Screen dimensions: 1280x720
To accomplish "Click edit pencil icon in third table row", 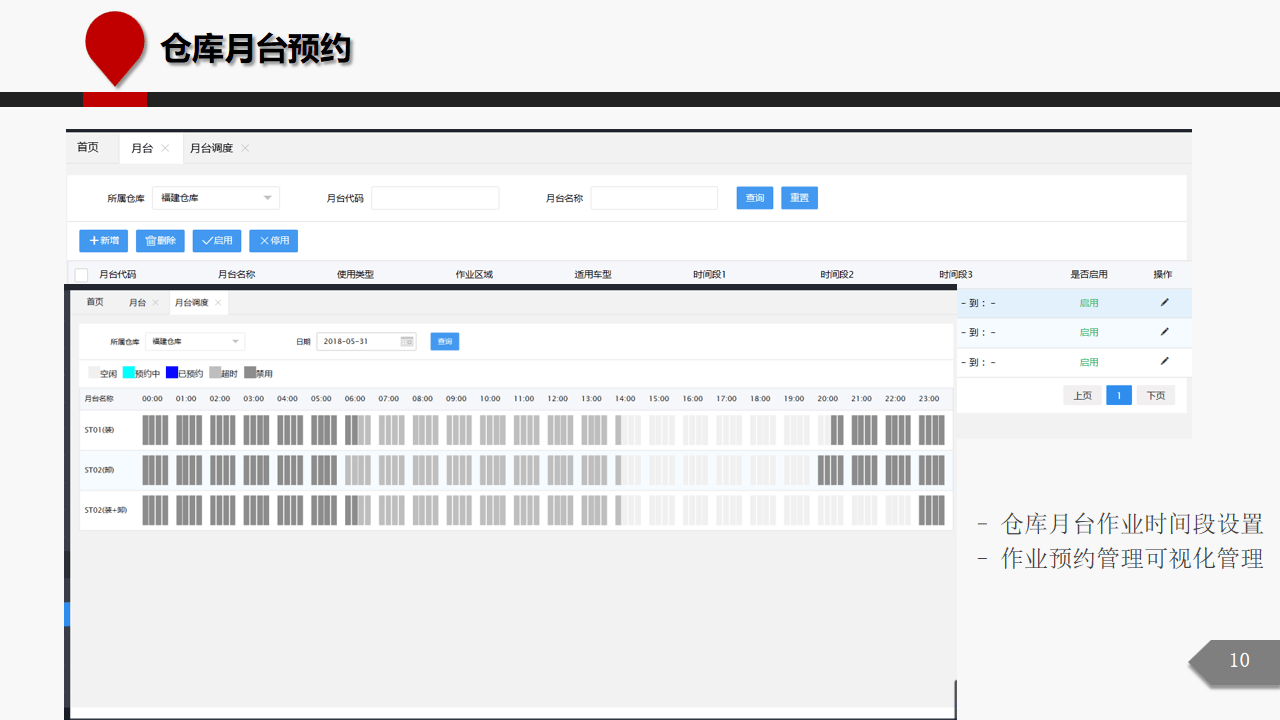I will coord(1164,361).
